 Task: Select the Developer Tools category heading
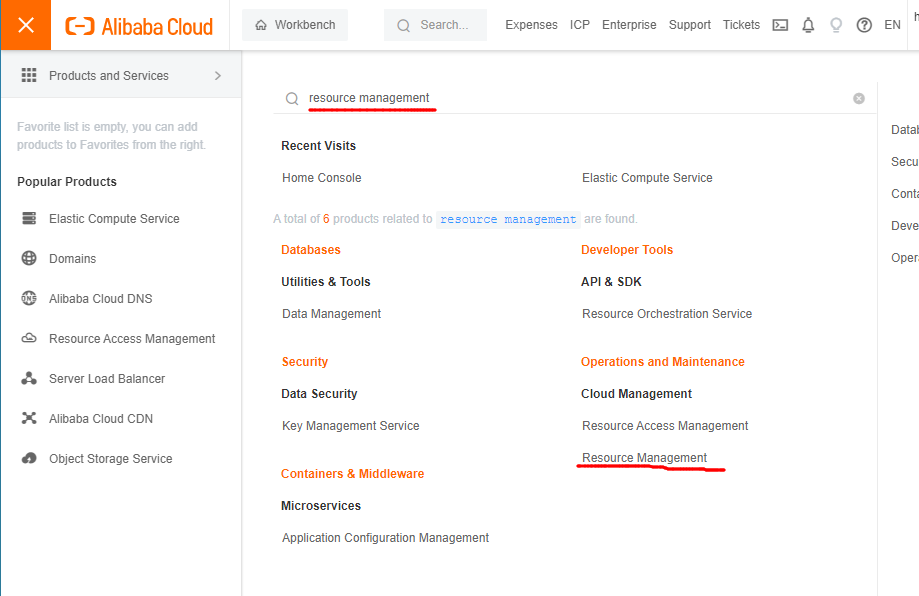pos(627,250)
